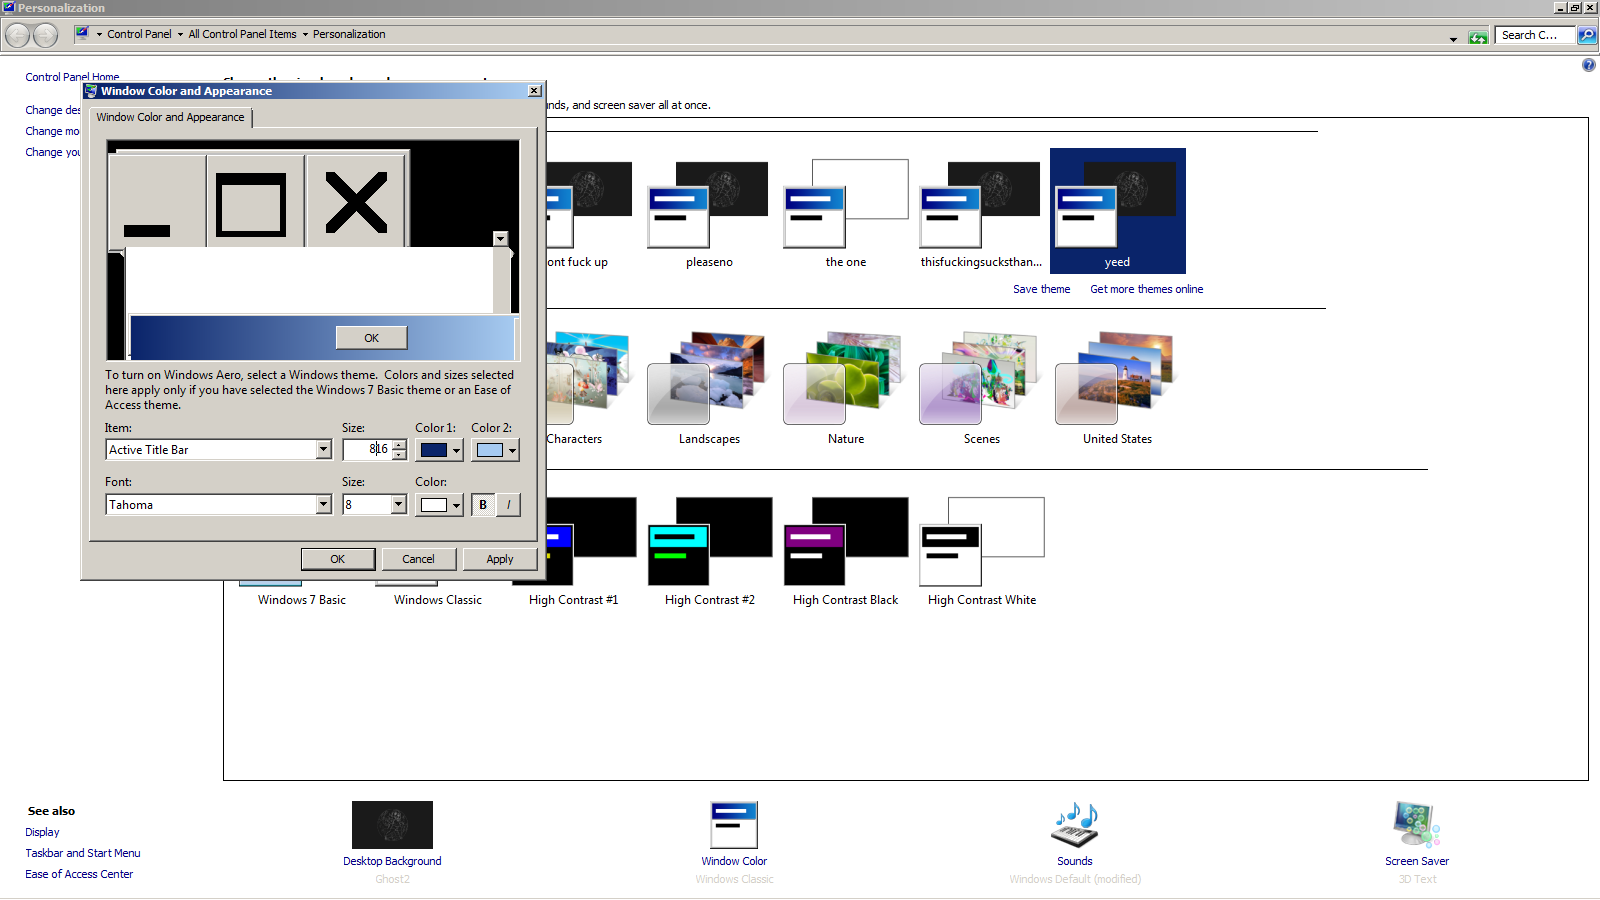Click into the item Size number field
This screenshot has width=1600, height=900.
[368, 450]
